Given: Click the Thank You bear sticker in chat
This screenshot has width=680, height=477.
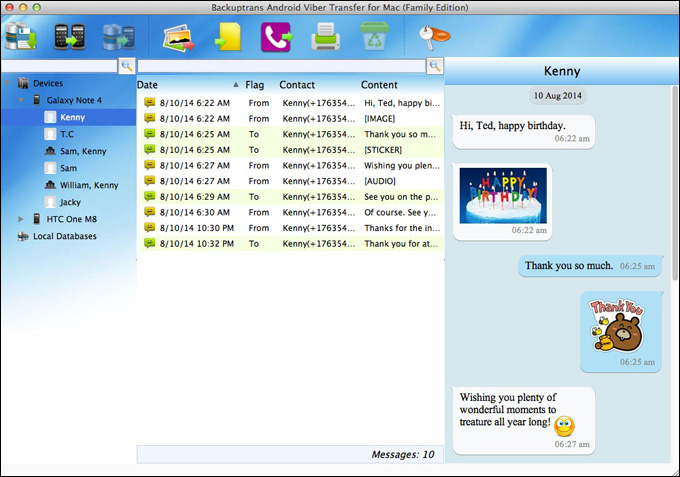Looking at the screenshot, I should click(x=617, y=324).
